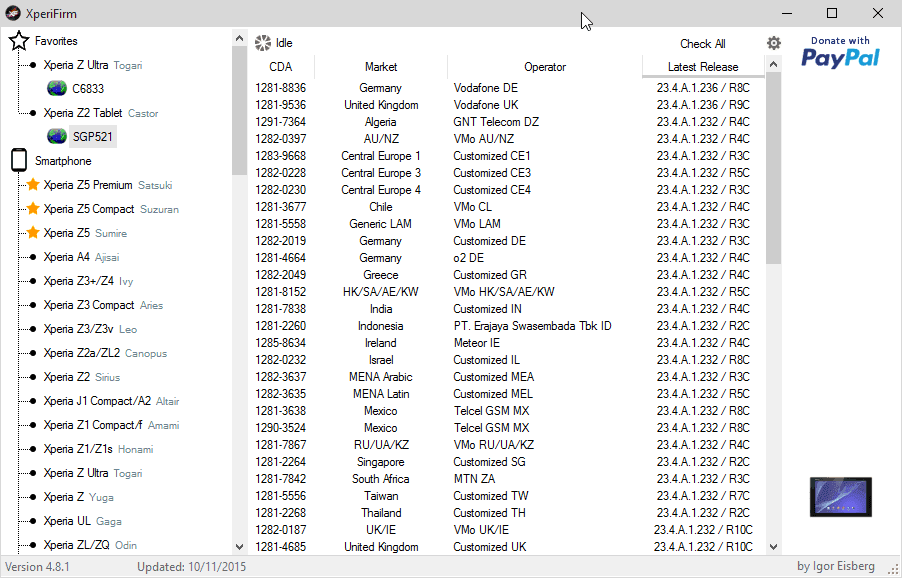
Task: Click scroll-down arrow of firmware list
Action: (x=774, y=546)
